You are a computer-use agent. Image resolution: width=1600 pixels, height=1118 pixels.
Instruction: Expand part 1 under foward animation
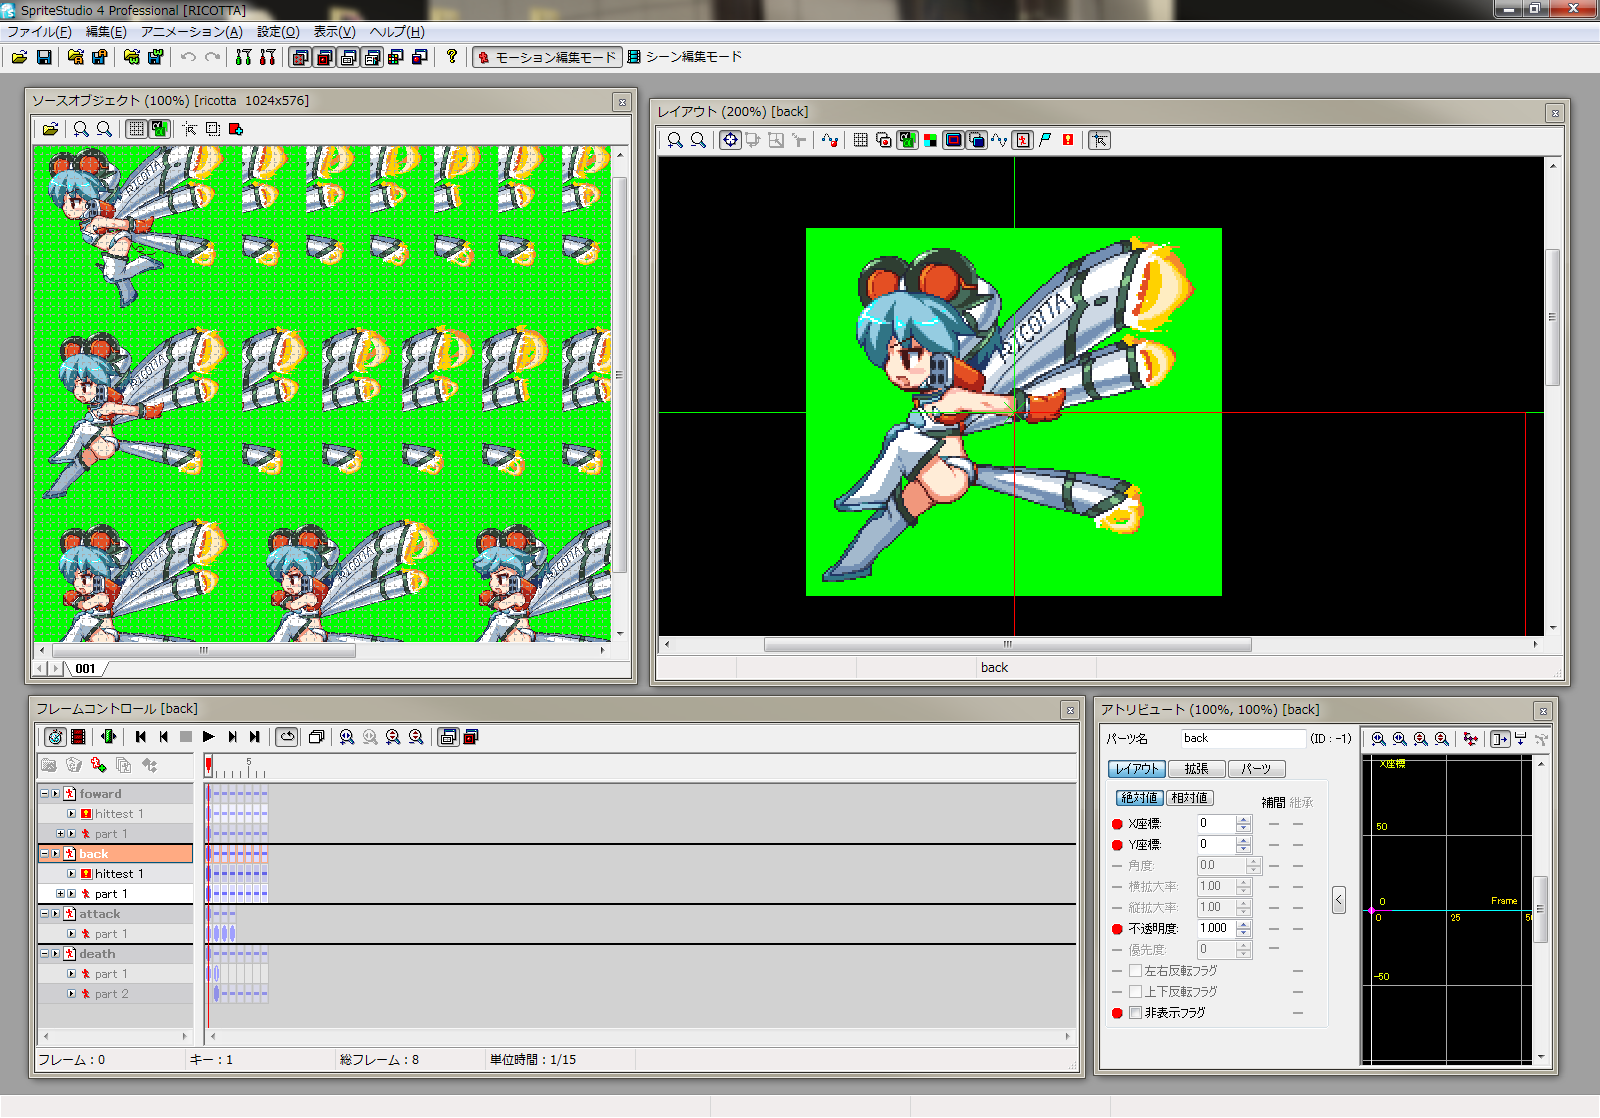tap(60, 834)
